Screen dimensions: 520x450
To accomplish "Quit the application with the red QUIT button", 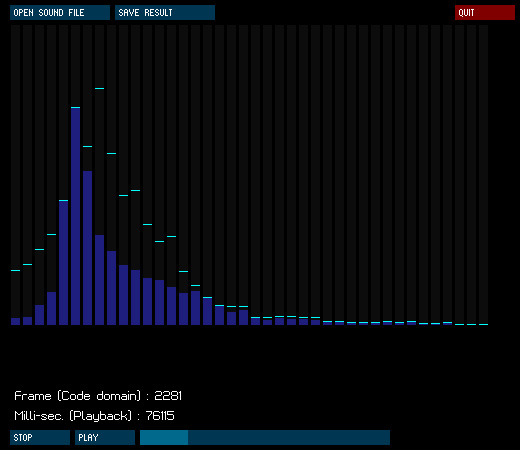I will pos(485,13).
